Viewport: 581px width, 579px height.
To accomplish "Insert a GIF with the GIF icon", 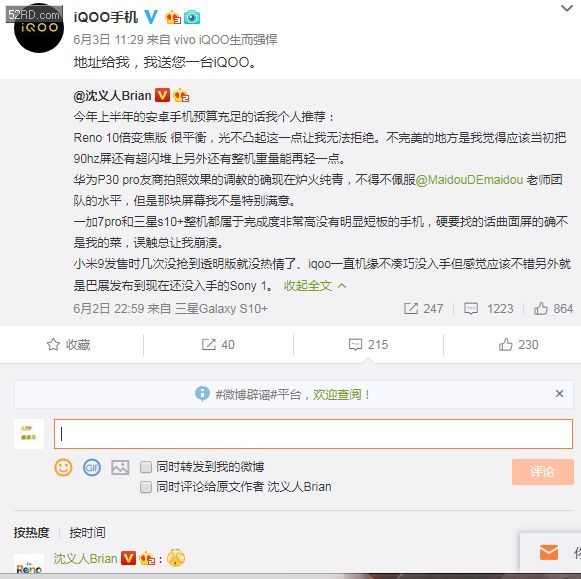I will [92, 467].
